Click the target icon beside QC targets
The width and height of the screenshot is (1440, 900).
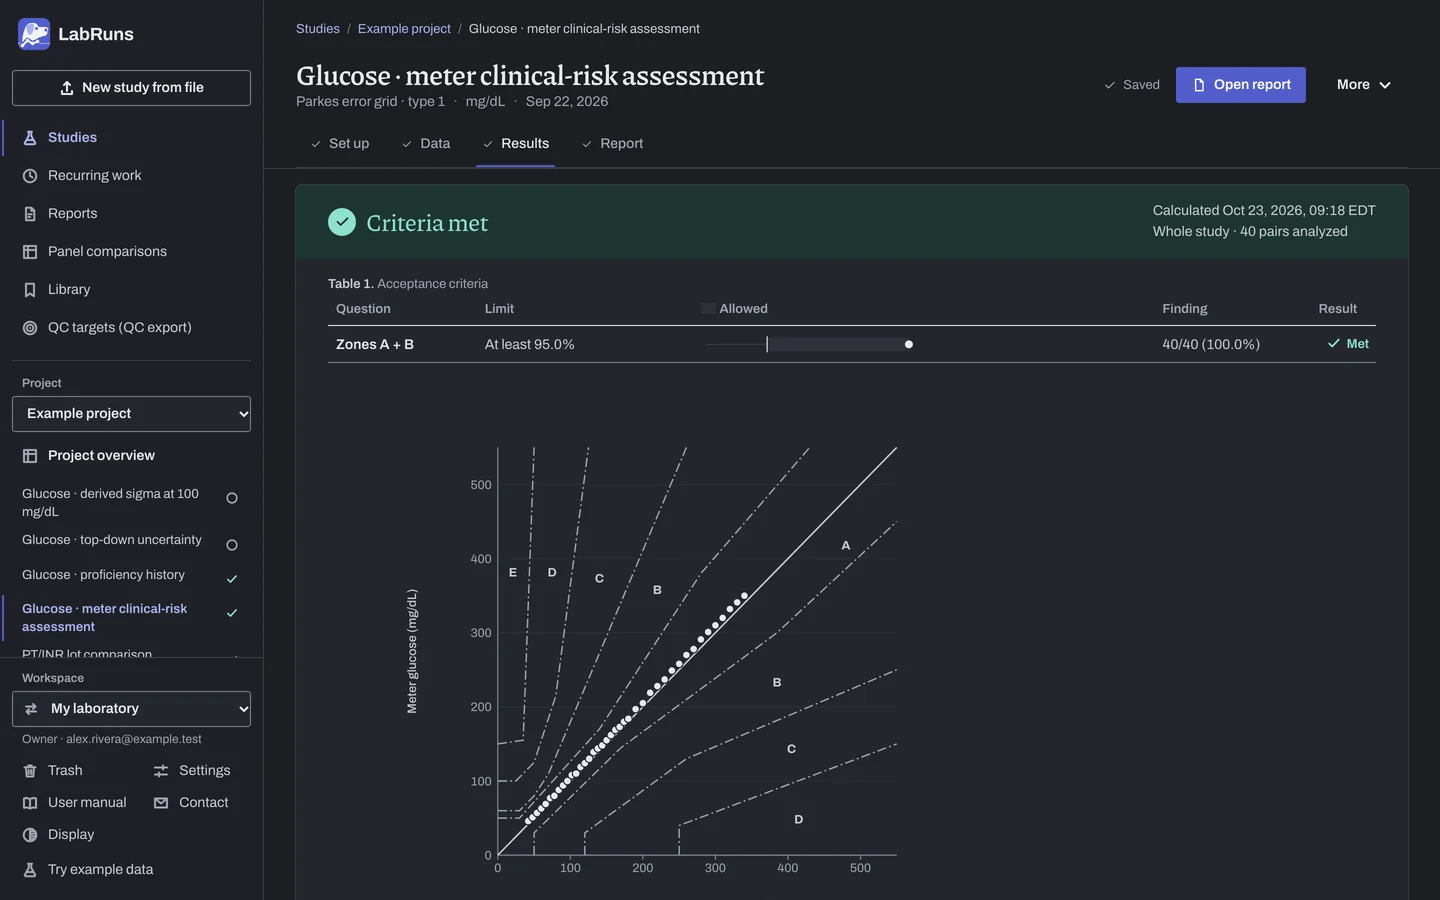coord(30,328)
